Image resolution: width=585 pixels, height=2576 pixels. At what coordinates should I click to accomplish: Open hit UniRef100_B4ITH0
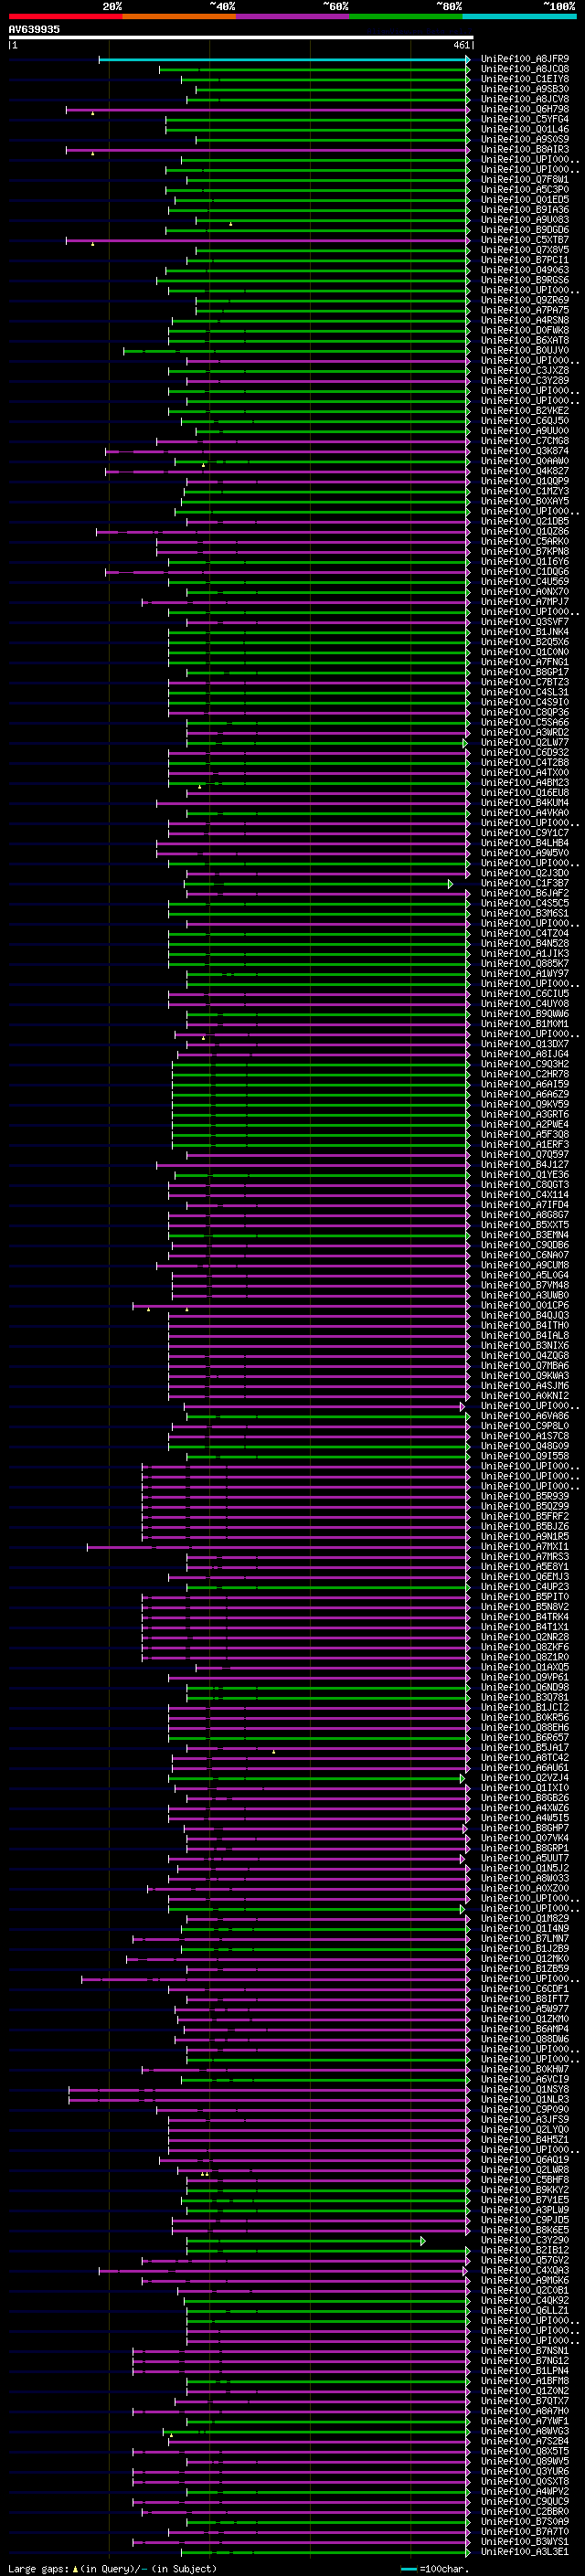click(x=524, y=1326)
